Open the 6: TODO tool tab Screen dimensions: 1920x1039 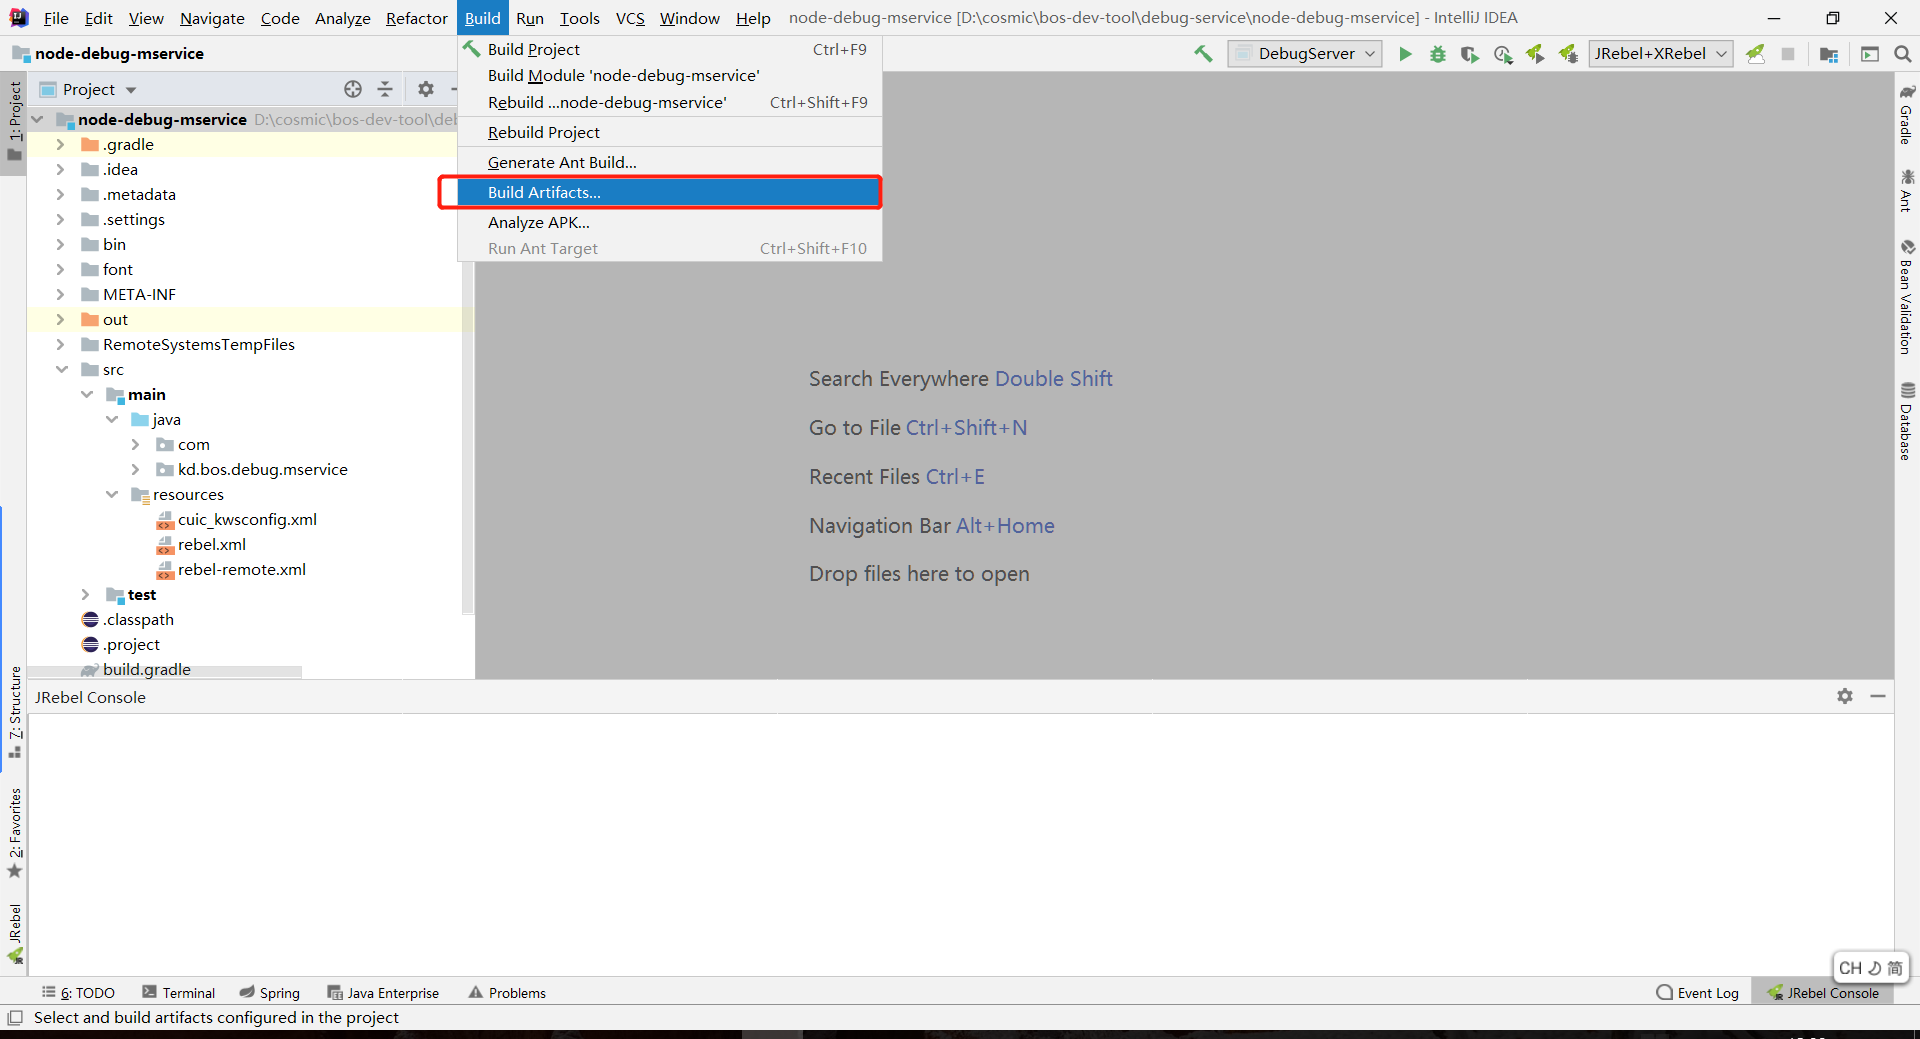[78, 992]
